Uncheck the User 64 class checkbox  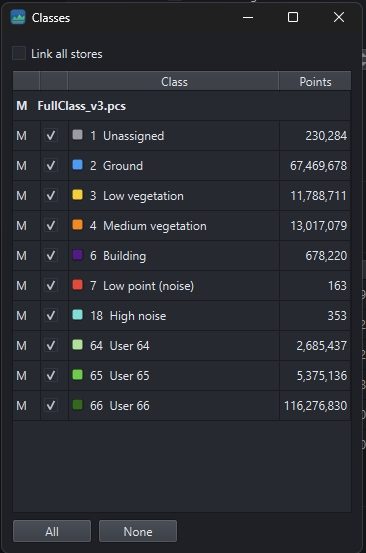coord(51,345)
